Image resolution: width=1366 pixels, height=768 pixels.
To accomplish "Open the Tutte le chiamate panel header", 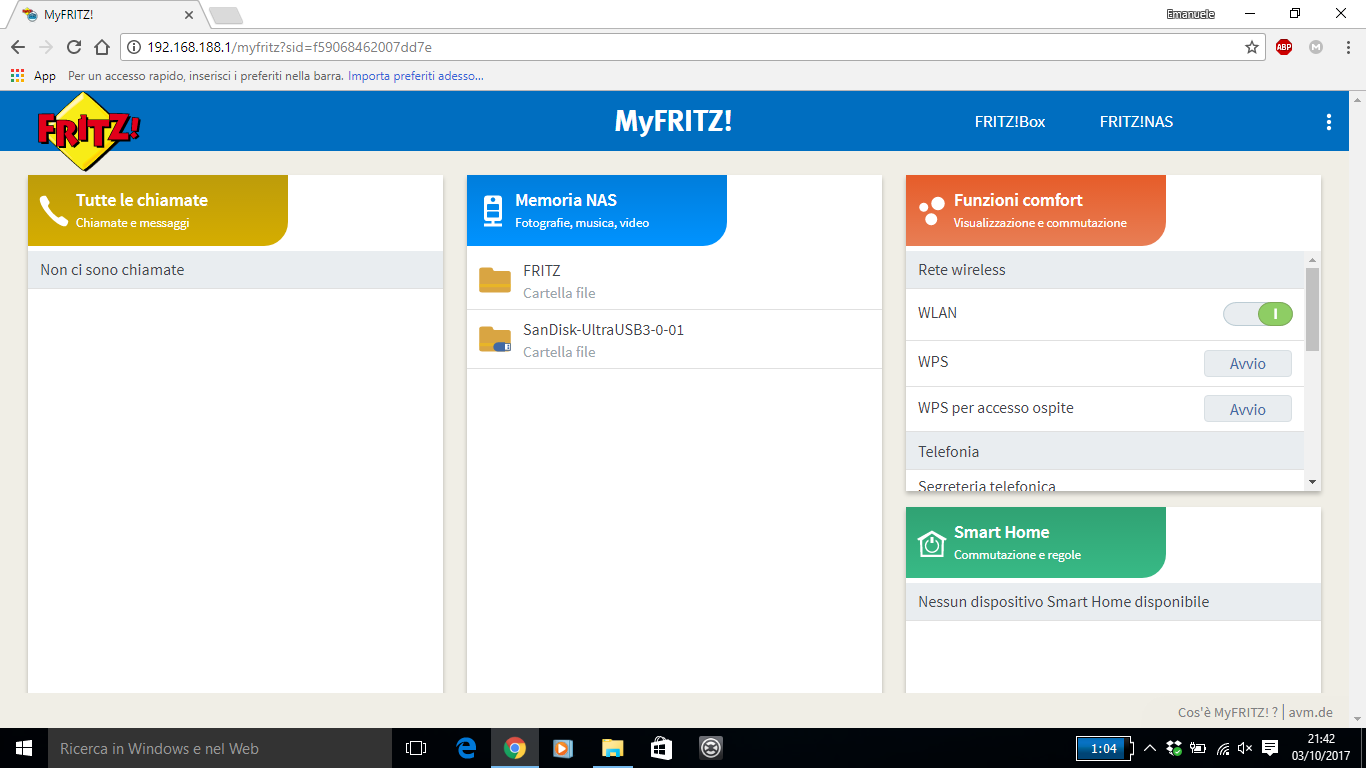I will (x=157, y=210).
